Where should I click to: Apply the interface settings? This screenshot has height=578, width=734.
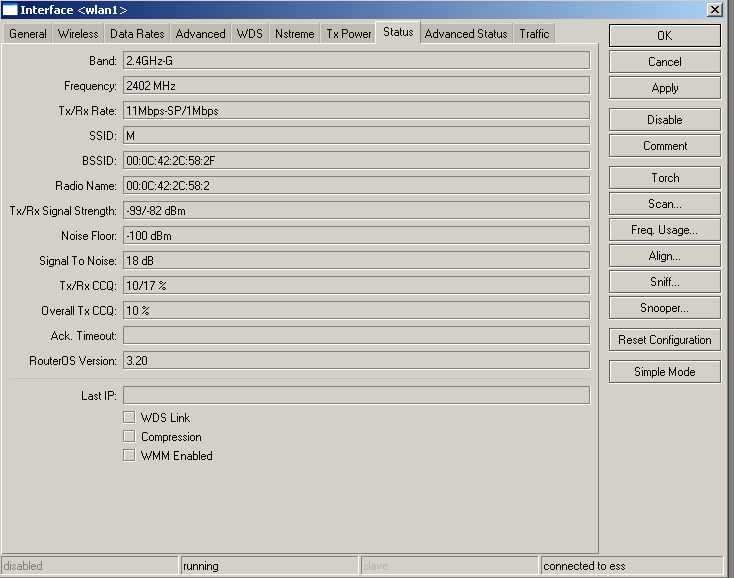664,88
